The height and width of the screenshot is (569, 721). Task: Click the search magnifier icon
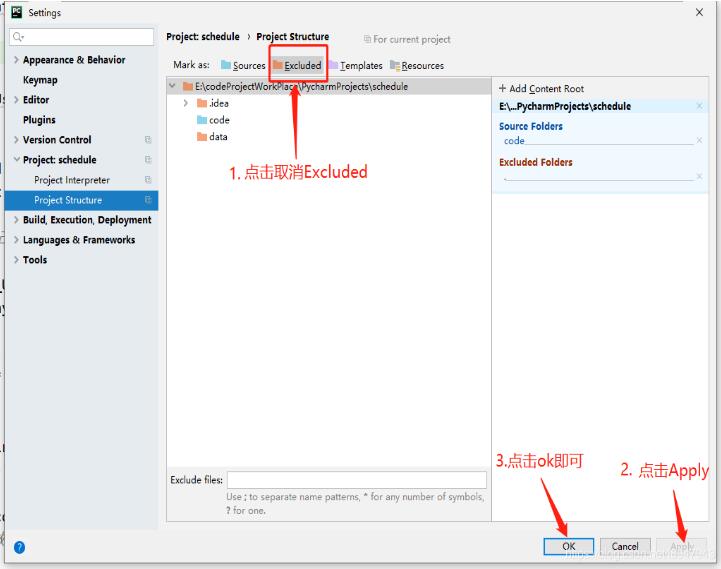[x=18, y=37]
